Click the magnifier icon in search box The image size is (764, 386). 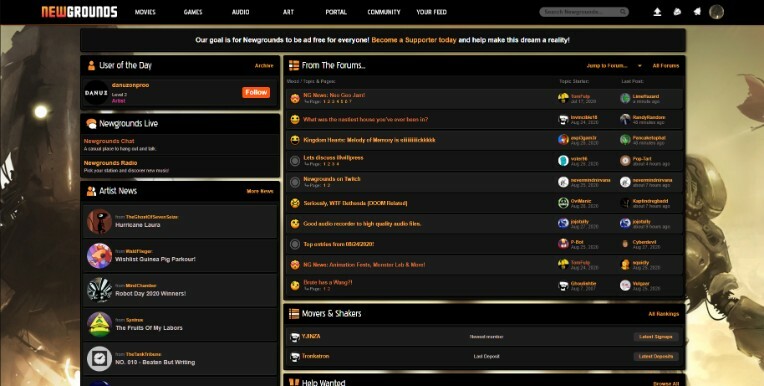tap(623, 12)
